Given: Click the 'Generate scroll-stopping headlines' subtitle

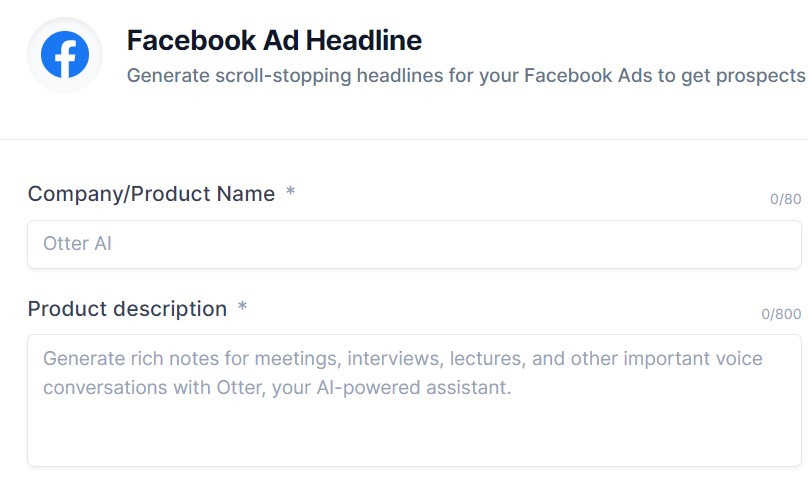Looking at the screenshot, I should point(466,76).
